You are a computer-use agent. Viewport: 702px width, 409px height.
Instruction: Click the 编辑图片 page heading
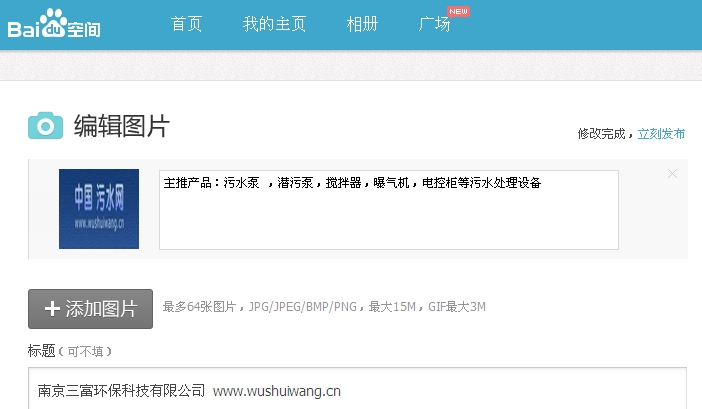122,126
